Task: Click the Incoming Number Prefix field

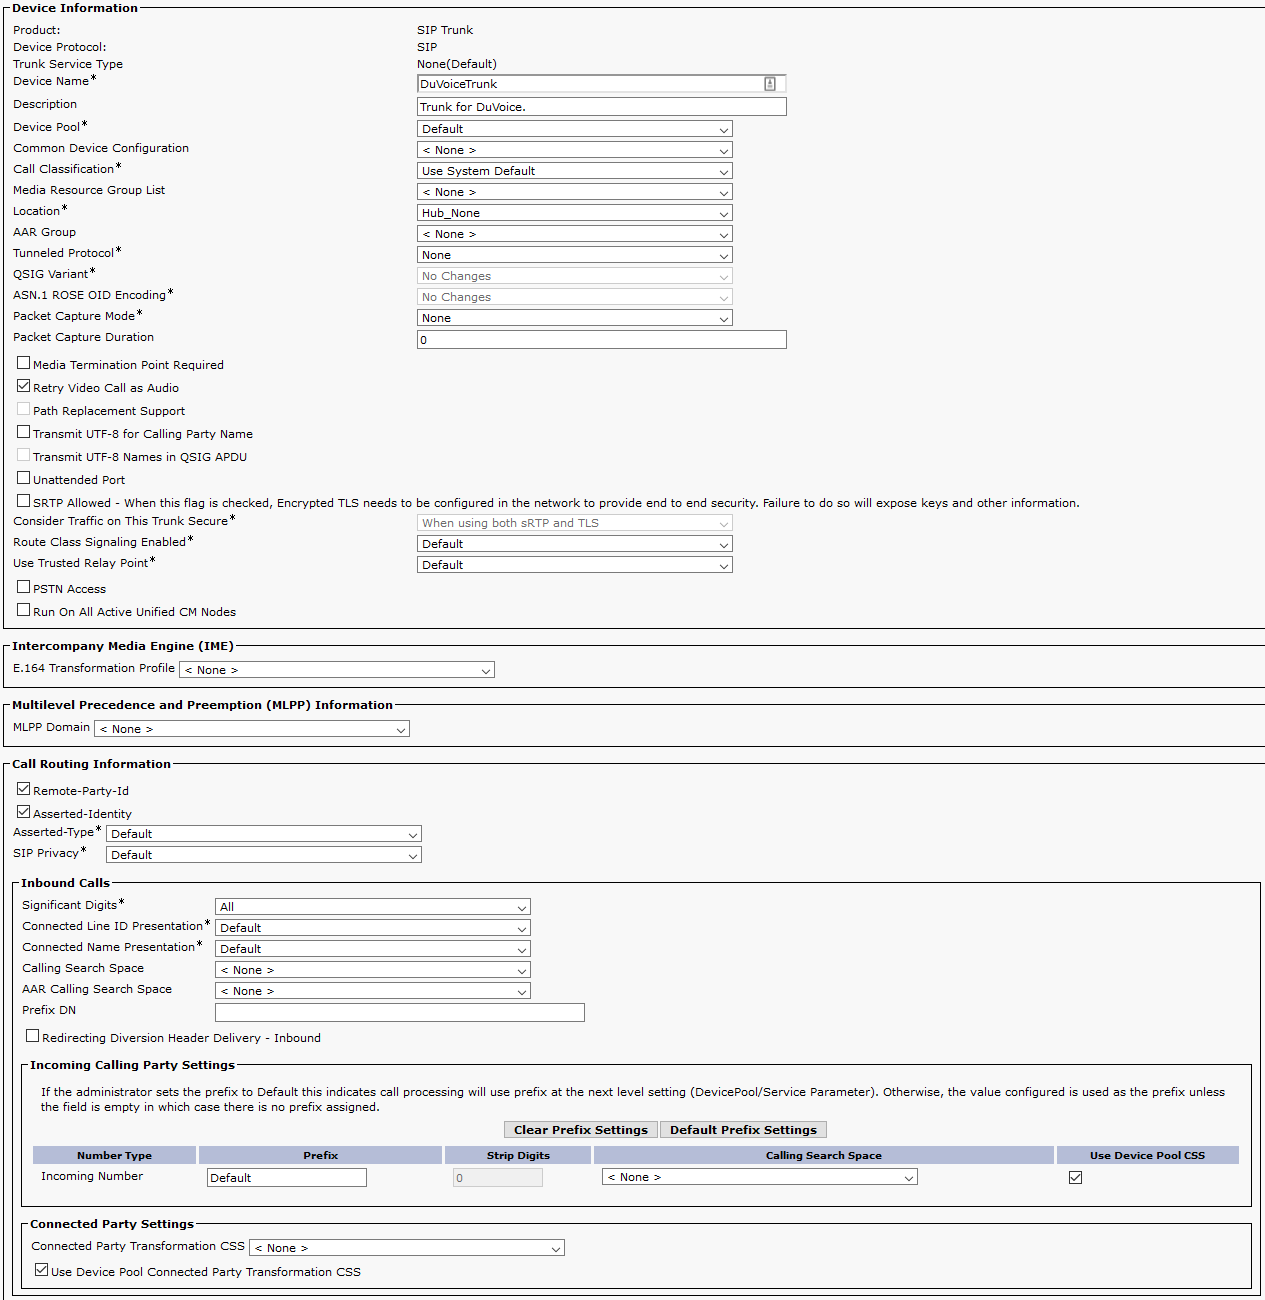Action: [287, 1178]
